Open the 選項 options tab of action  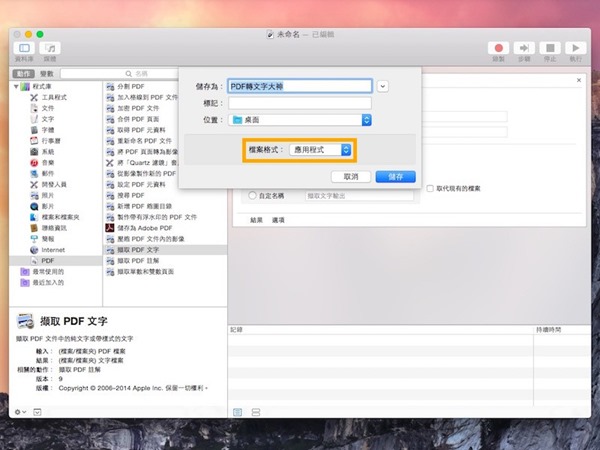pyautogui.click(x=278, y=220)
